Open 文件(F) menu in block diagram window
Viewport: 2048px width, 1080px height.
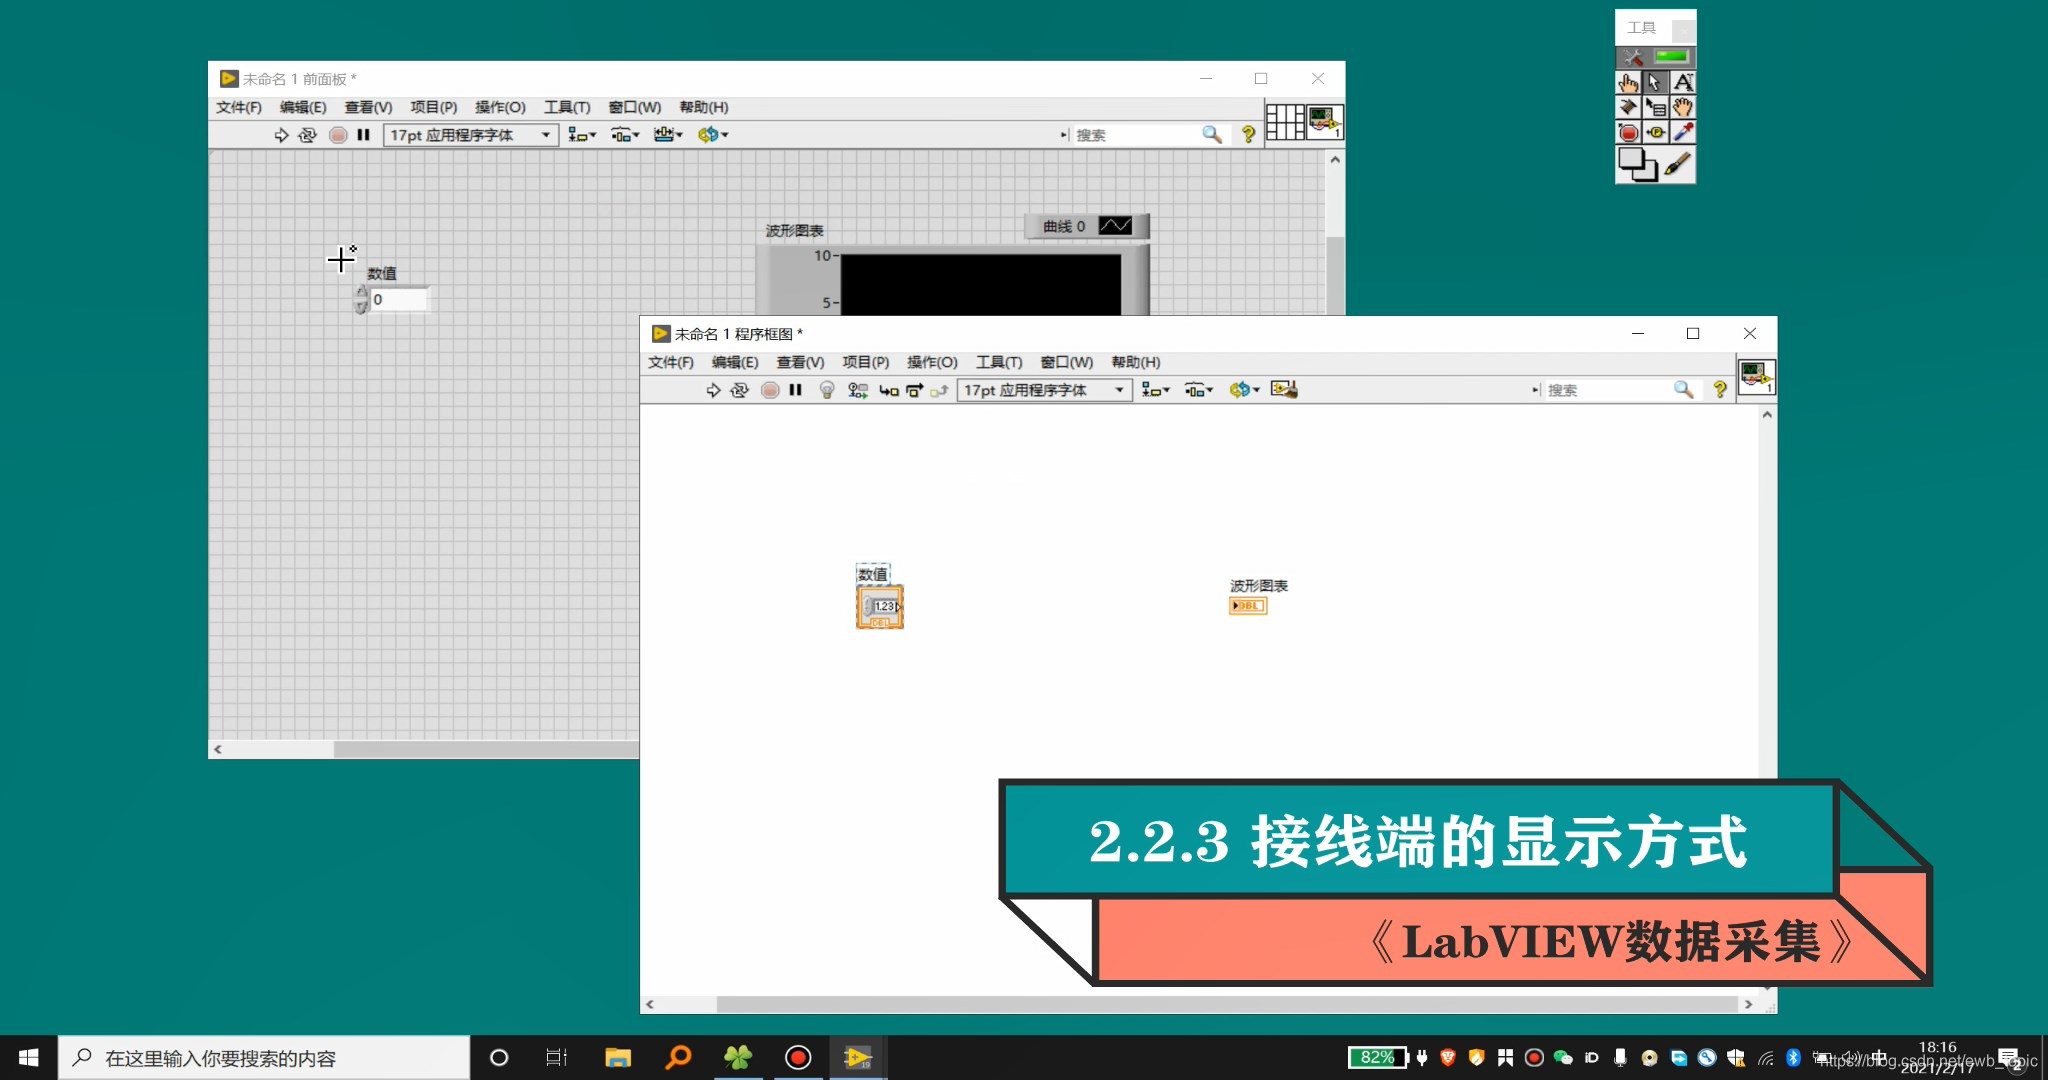pyautogui.click(x=671, y=362)
